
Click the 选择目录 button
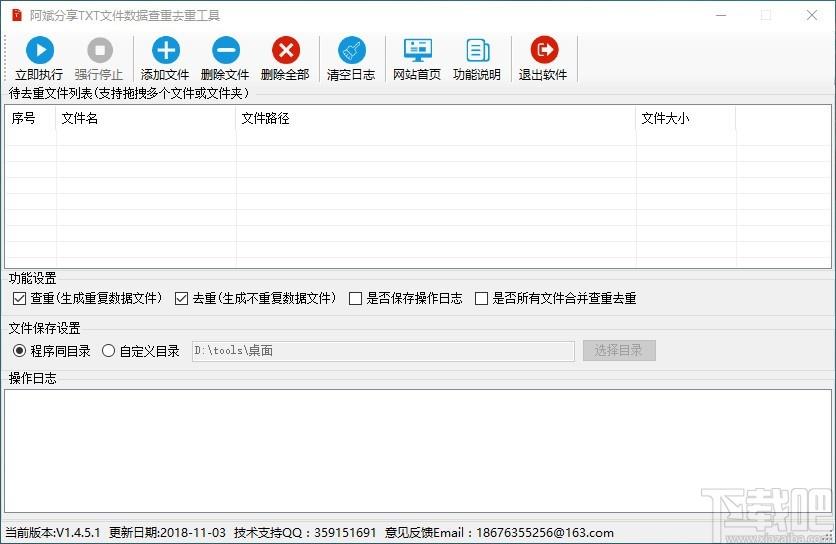pos(619,350)
